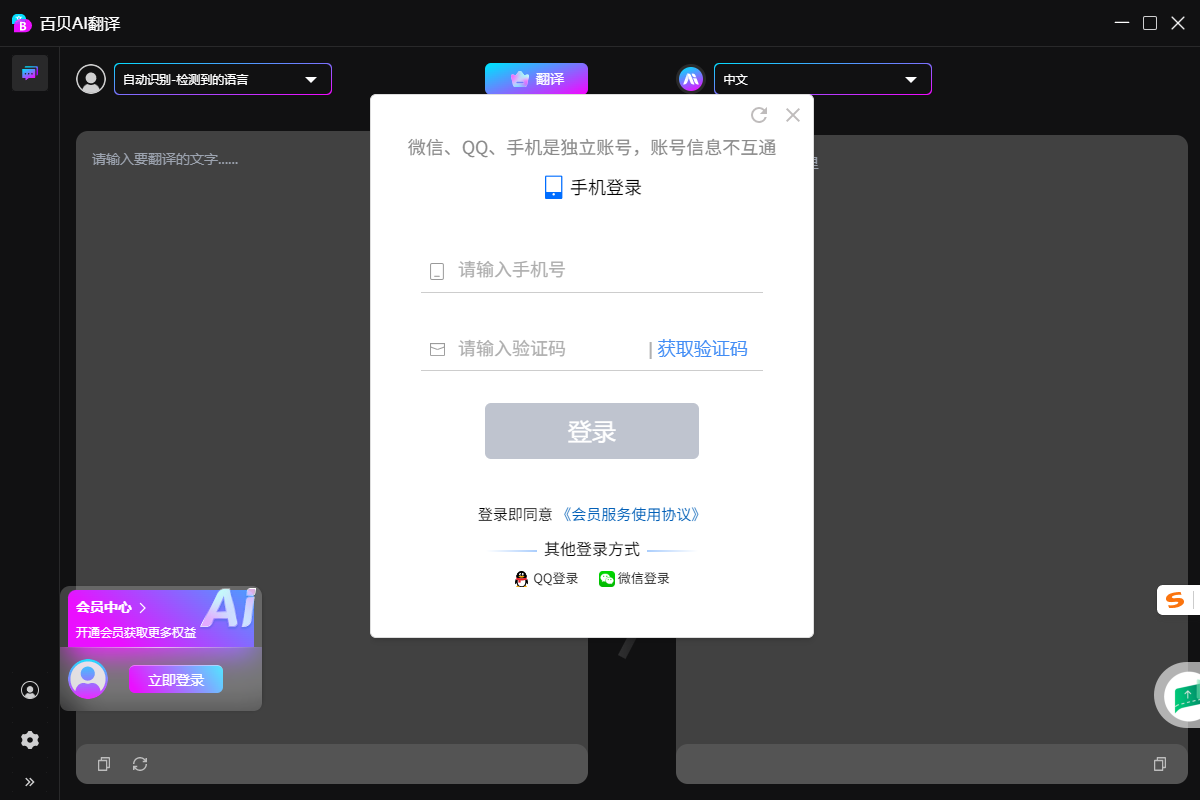Screen dimensions: 1200x800
Task: Click the 百贝AI翻译 app logo
Action: pyautogui.click(x=21, y=23)
